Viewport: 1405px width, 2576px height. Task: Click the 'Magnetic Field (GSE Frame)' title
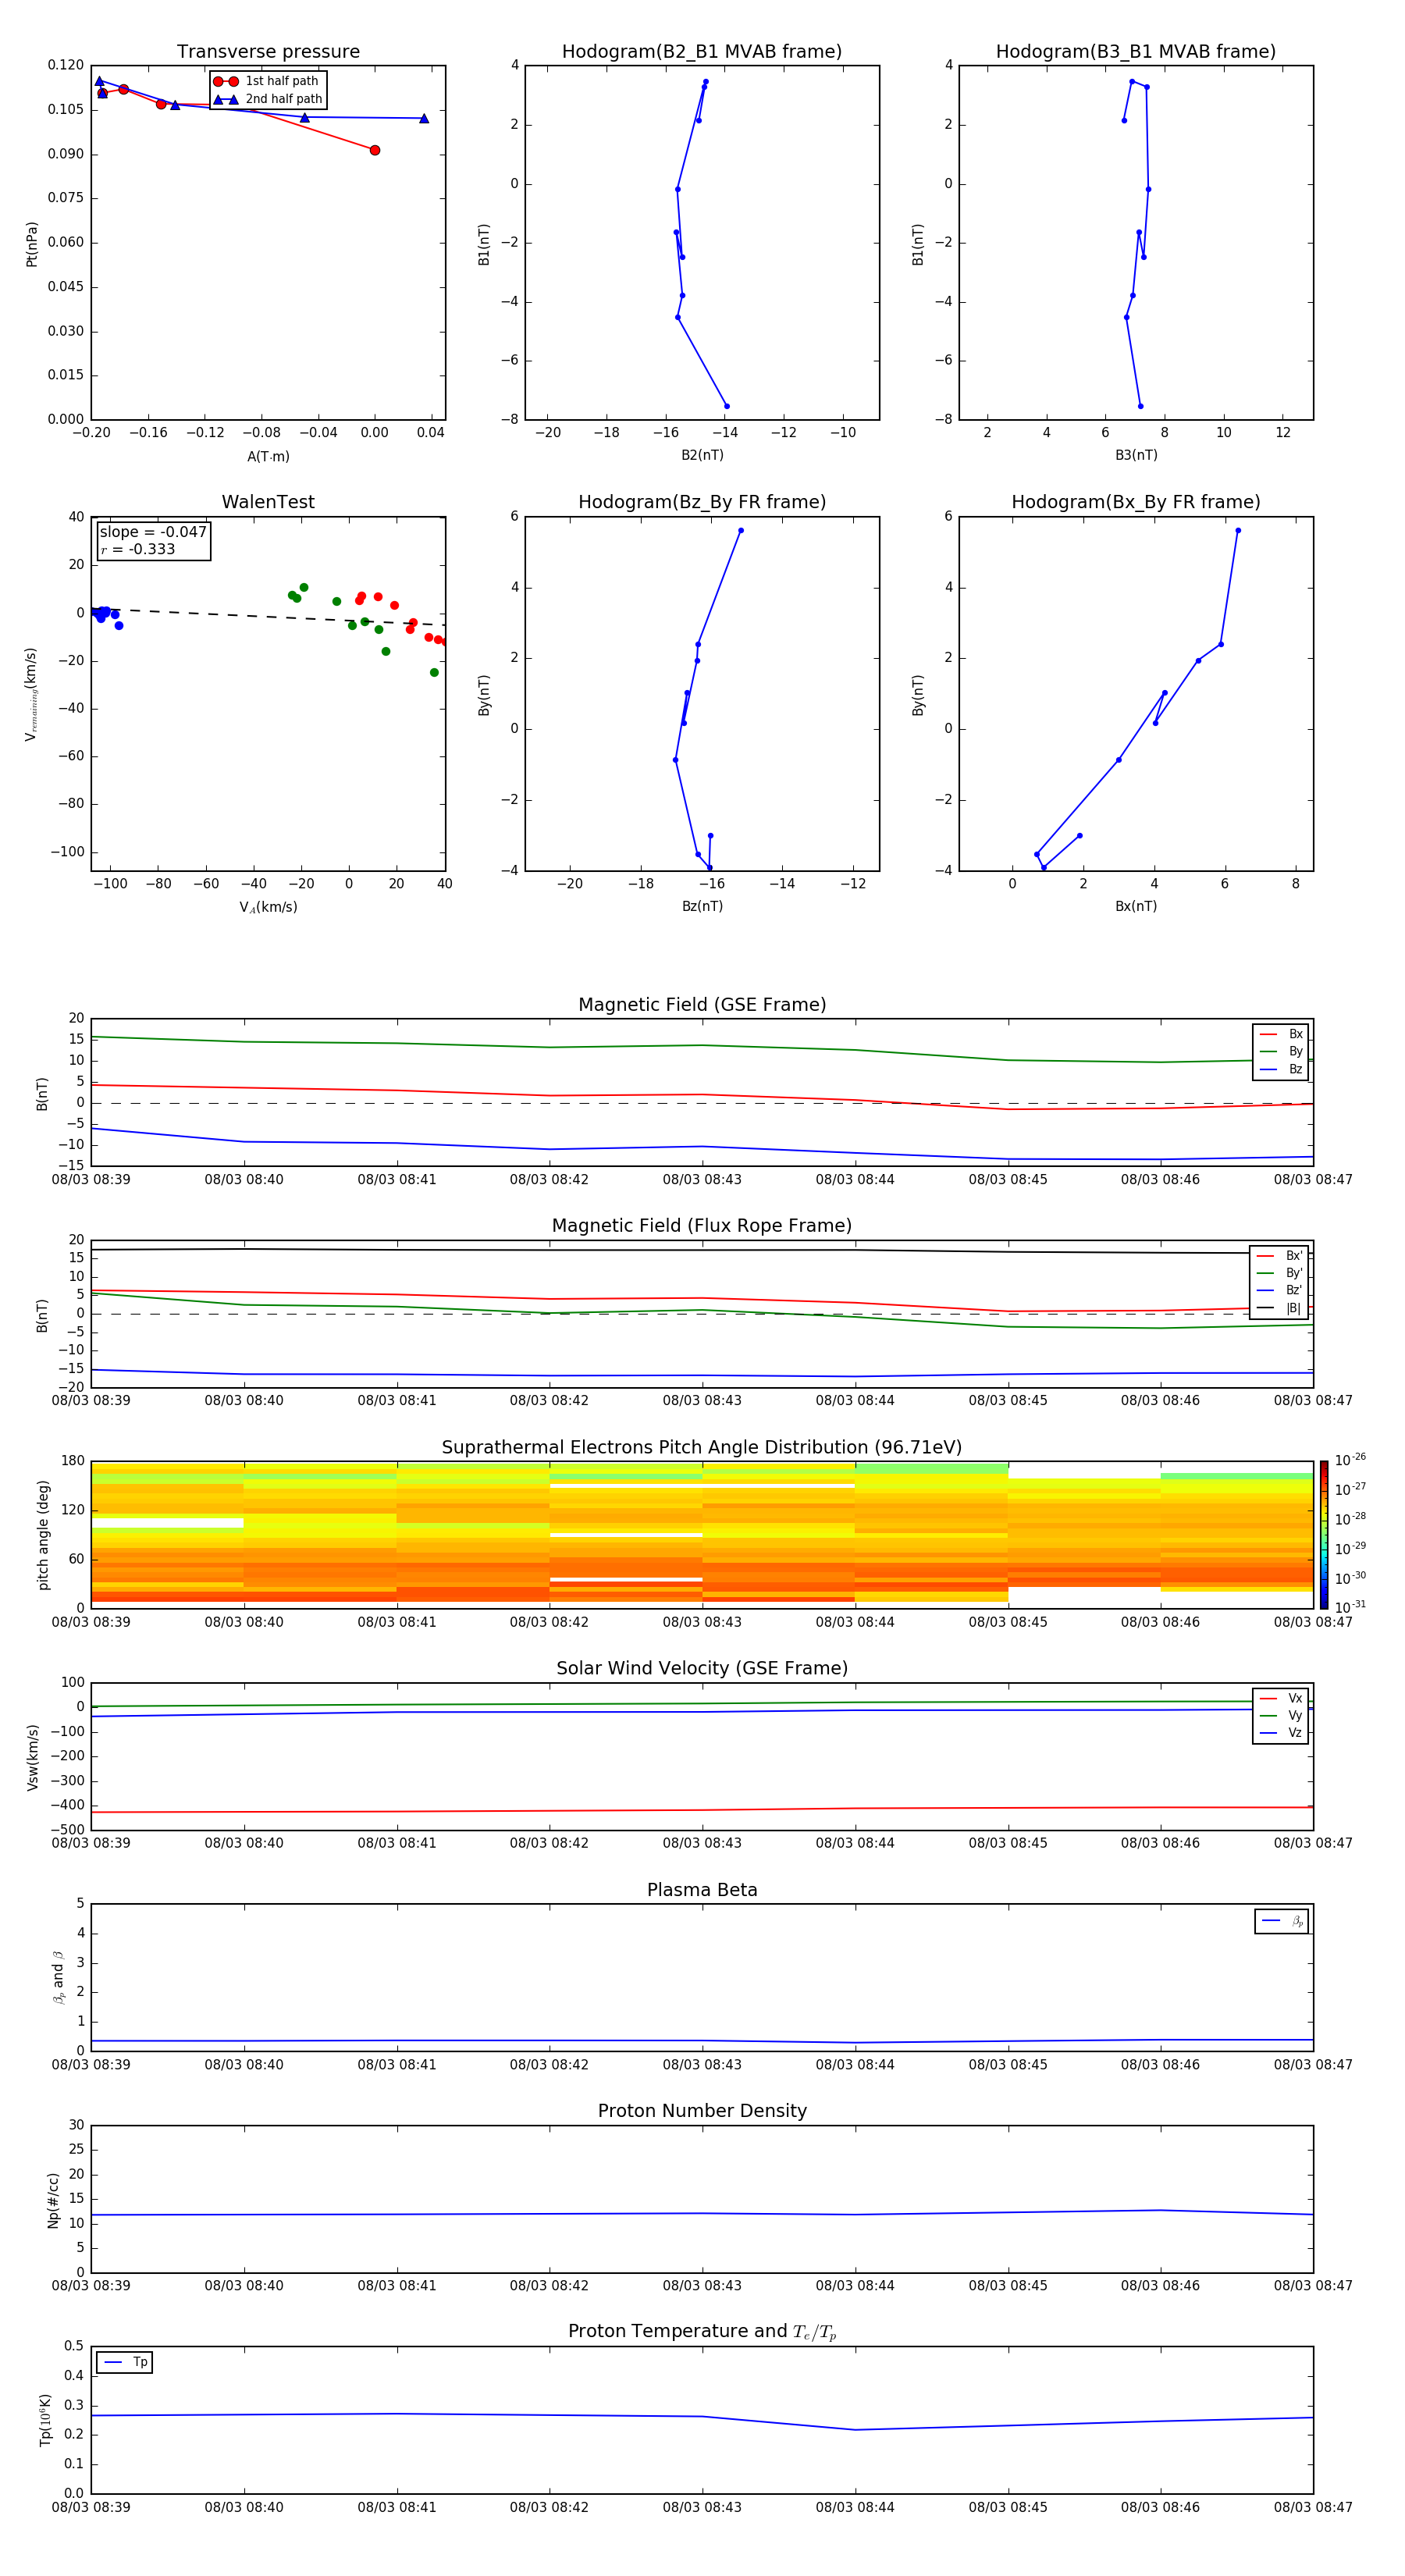pyautogui.click(x=702, y=1005)
